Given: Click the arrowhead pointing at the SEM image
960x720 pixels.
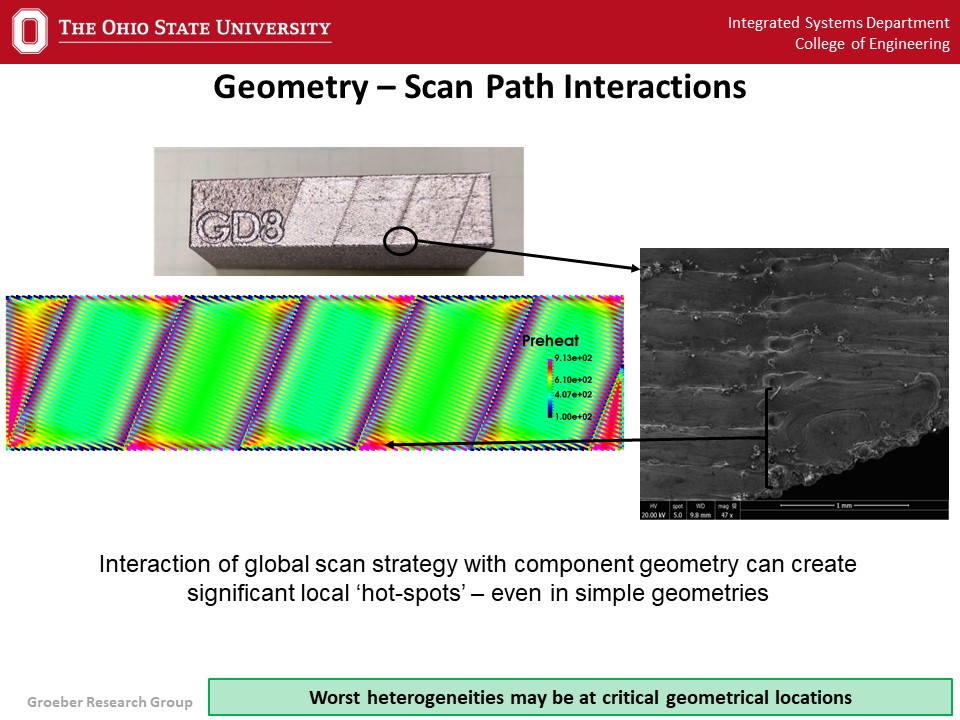Looking at the screenshot, I should pyautogui.click(x=633, y=268).
